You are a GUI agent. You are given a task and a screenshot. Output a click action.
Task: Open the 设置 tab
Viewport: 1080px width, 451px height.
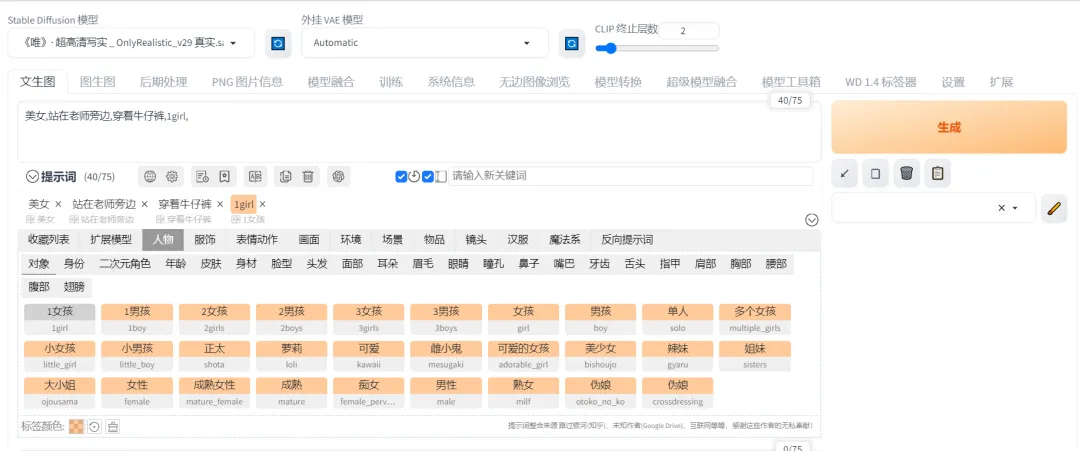pyautogui.click(x=953, y=82)
